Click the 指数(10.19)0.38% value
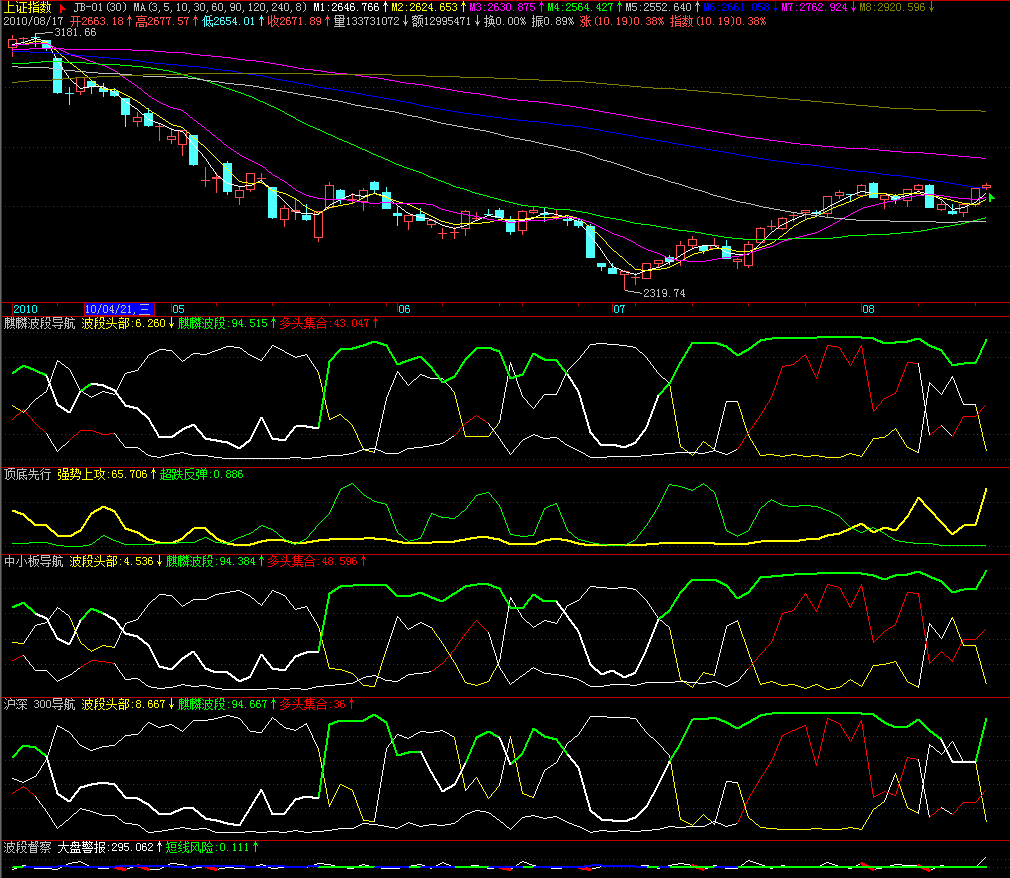The height and width of the screenshot is (878, 1010). pos(718,21)
